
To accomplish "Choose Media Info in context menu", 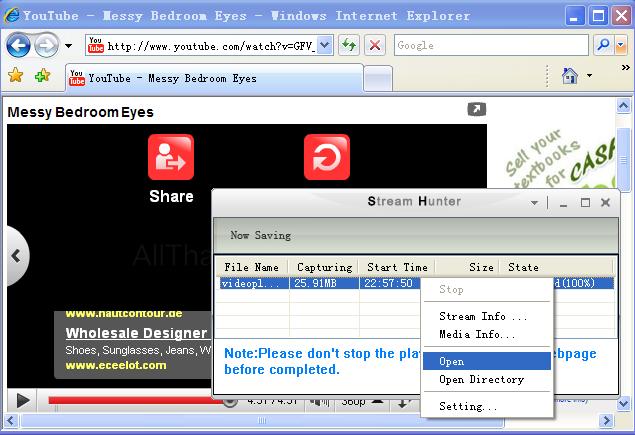I will pyautogui.click(x=487, y=335).
